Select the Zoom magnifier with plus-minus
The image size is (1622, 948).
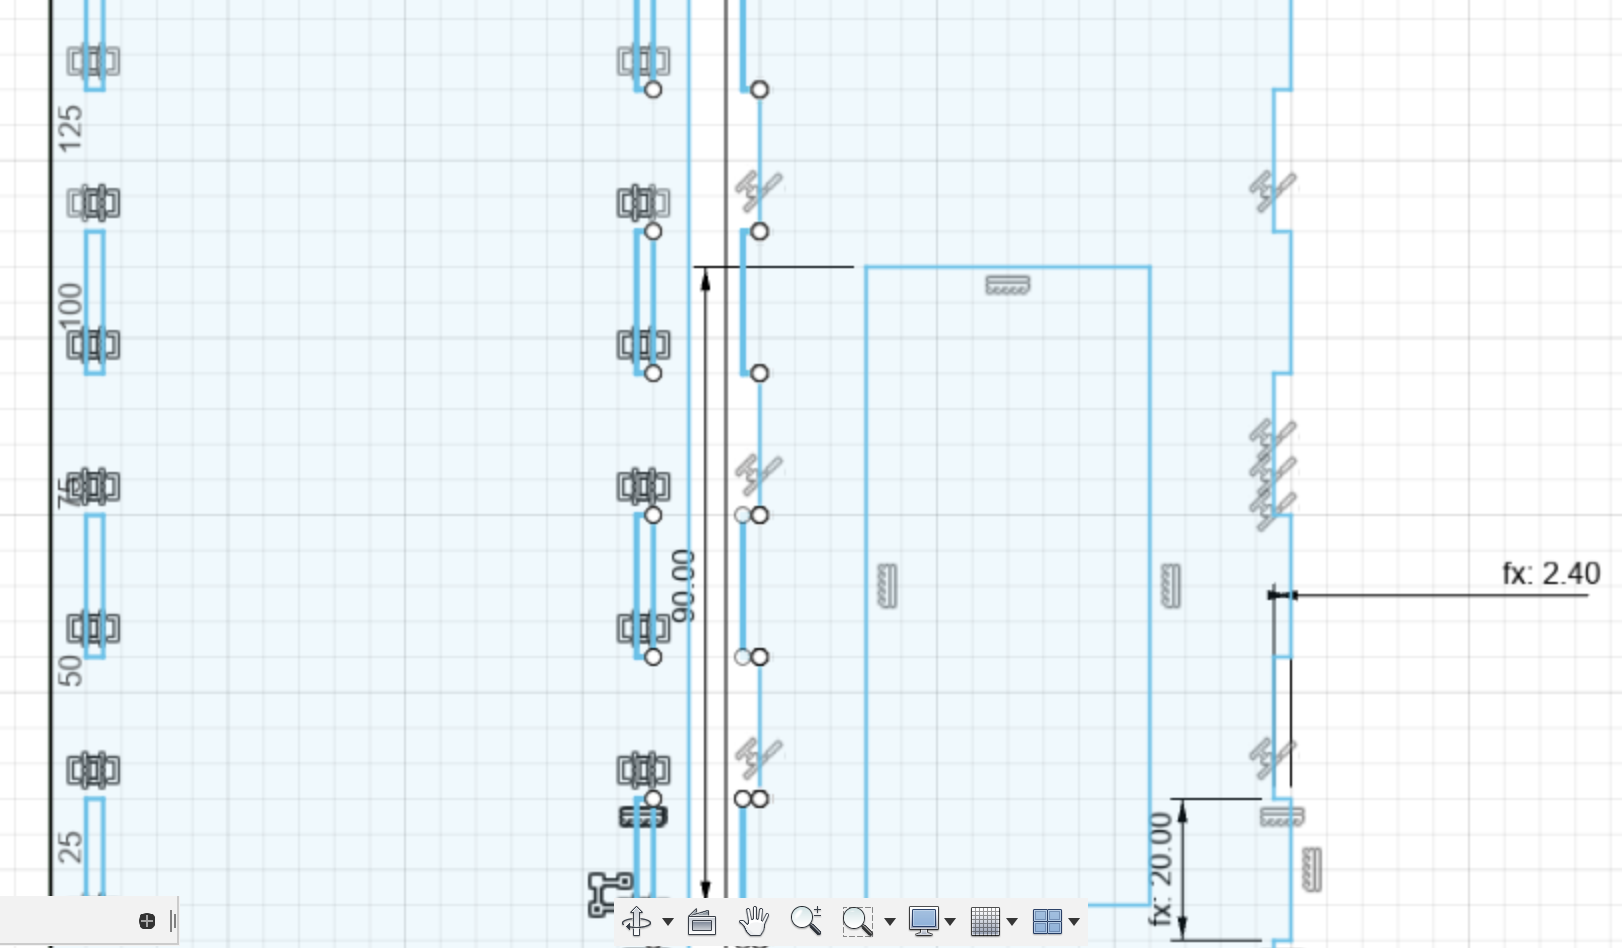tap(806, 920)
